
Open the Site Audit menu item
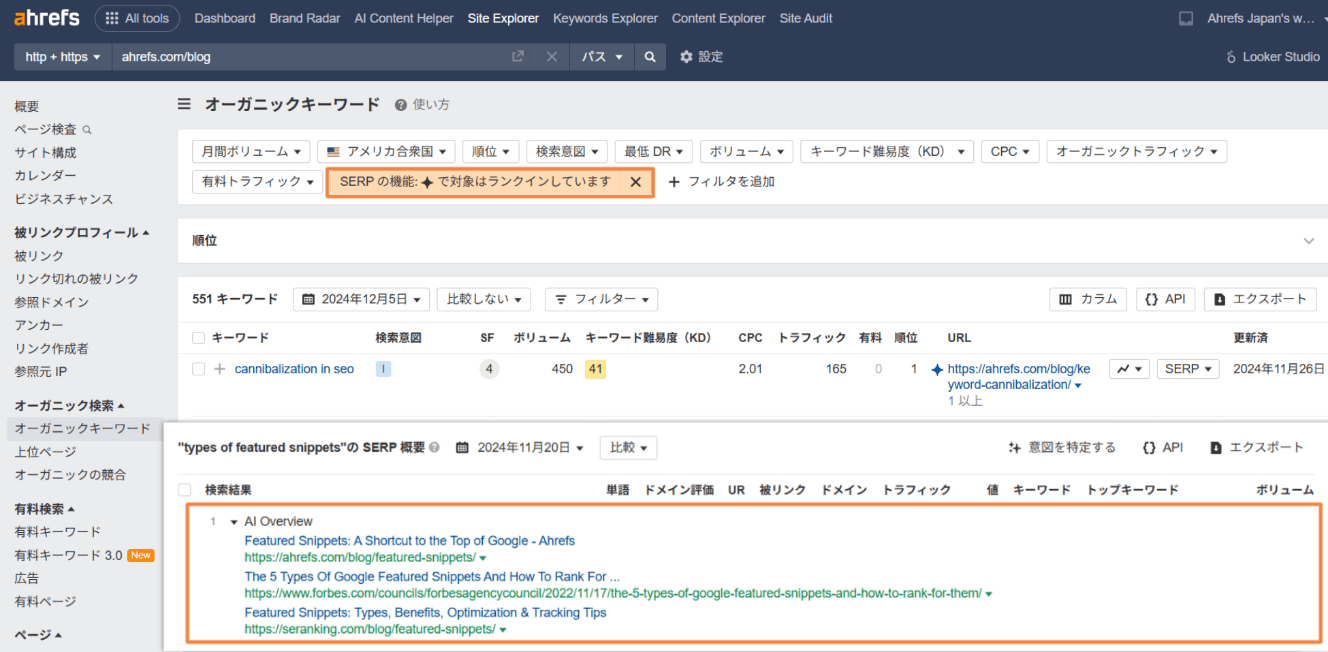pos(805,17)
